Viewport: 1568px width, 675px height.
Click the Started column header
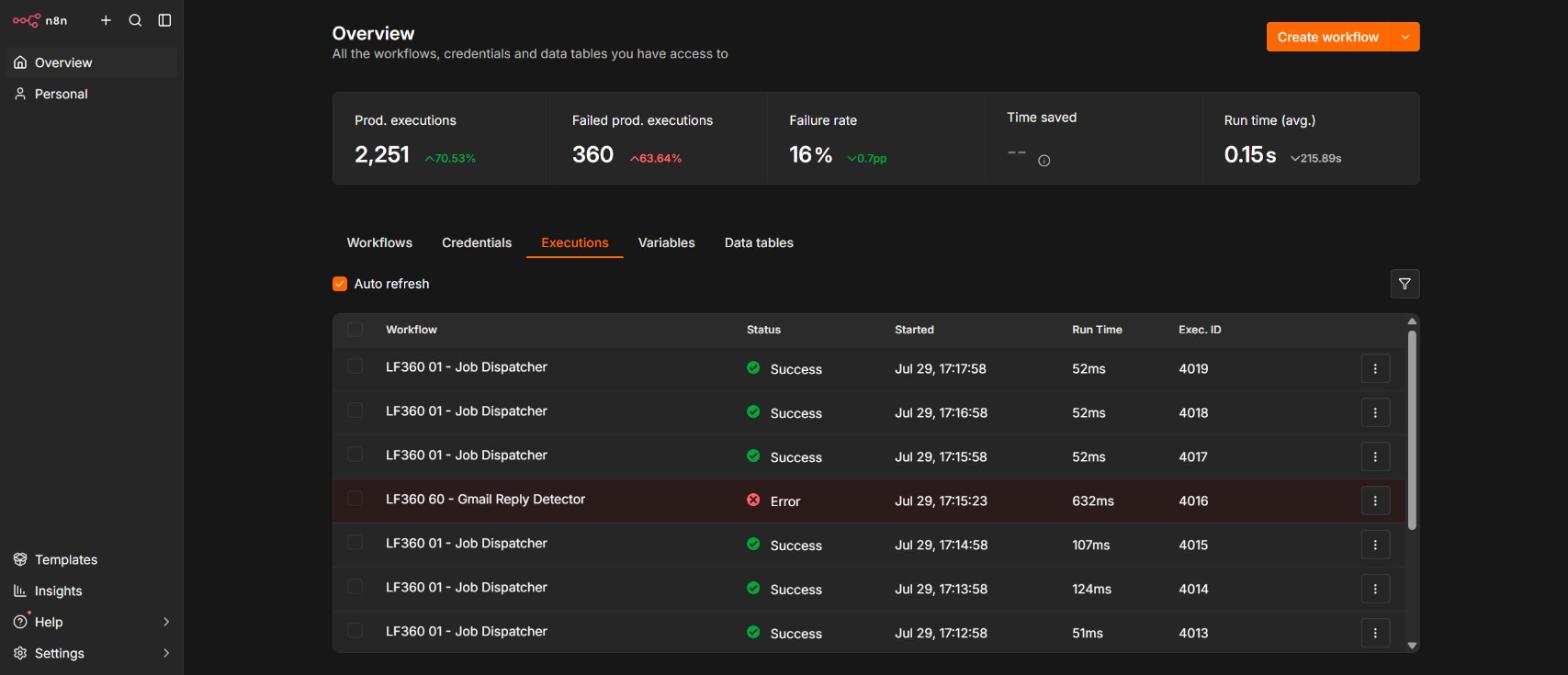(x=914, y=329)
